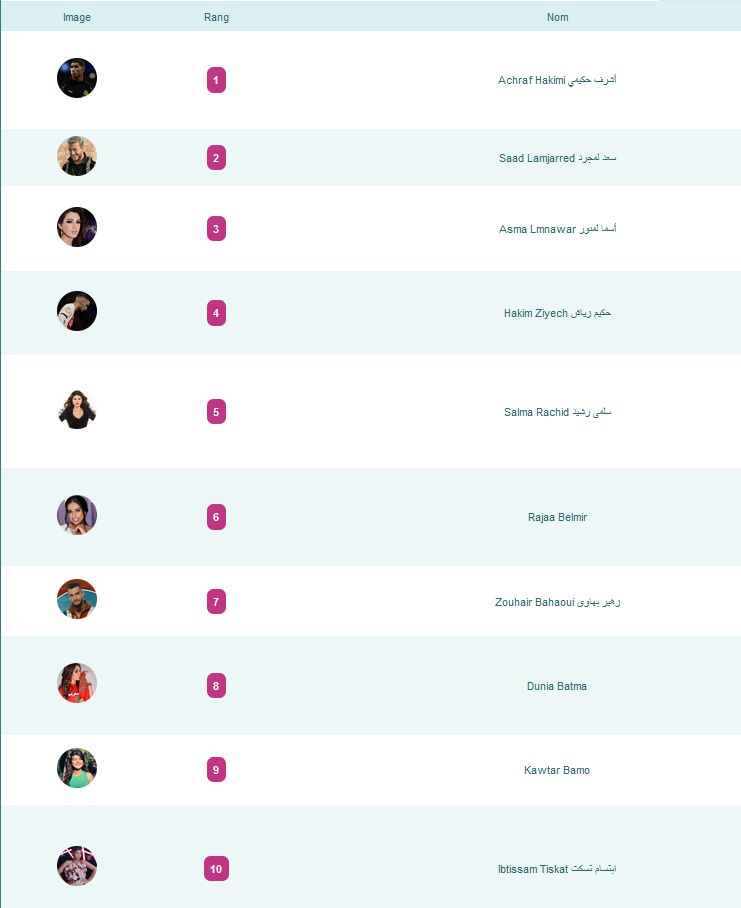Screen dimensions: 741x908
Task: Click Ibtissam Tiskat's thumbnail photo
Action: 77,866
